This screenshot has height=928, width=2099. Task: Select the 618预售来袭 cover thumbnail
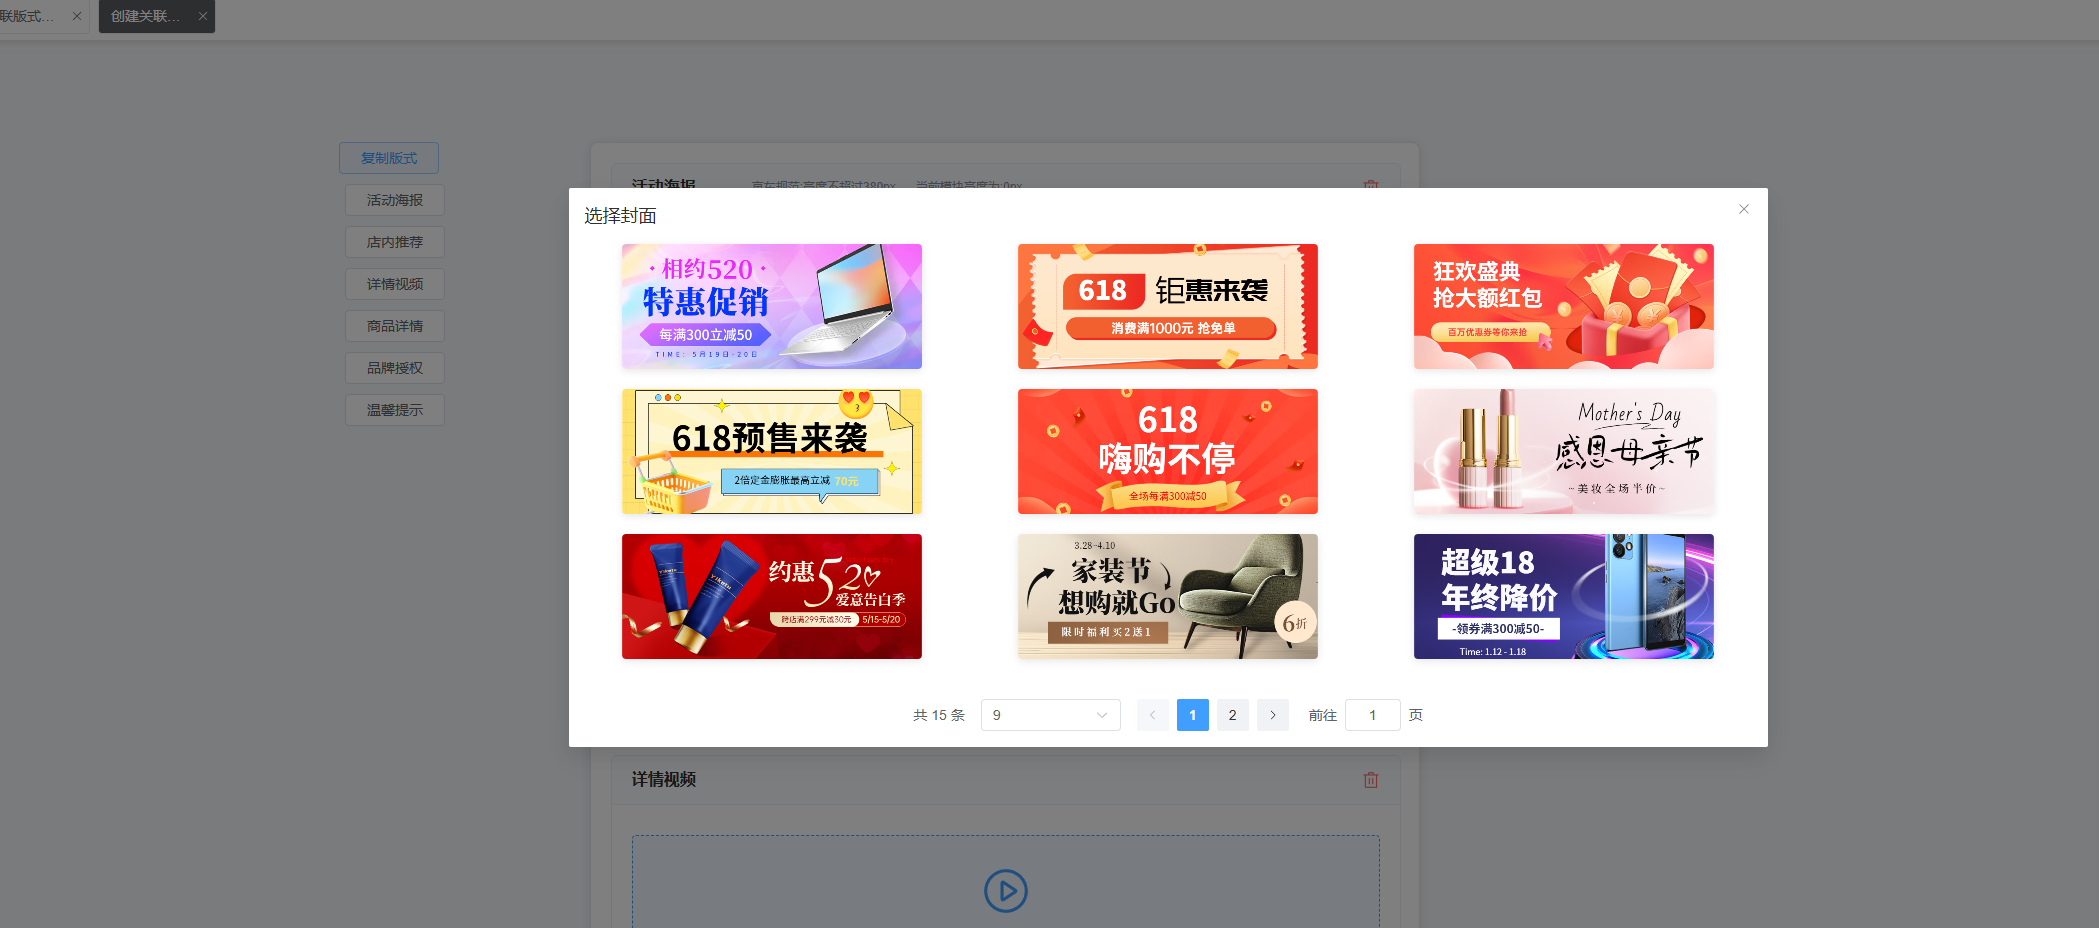[x=771, y=451]
